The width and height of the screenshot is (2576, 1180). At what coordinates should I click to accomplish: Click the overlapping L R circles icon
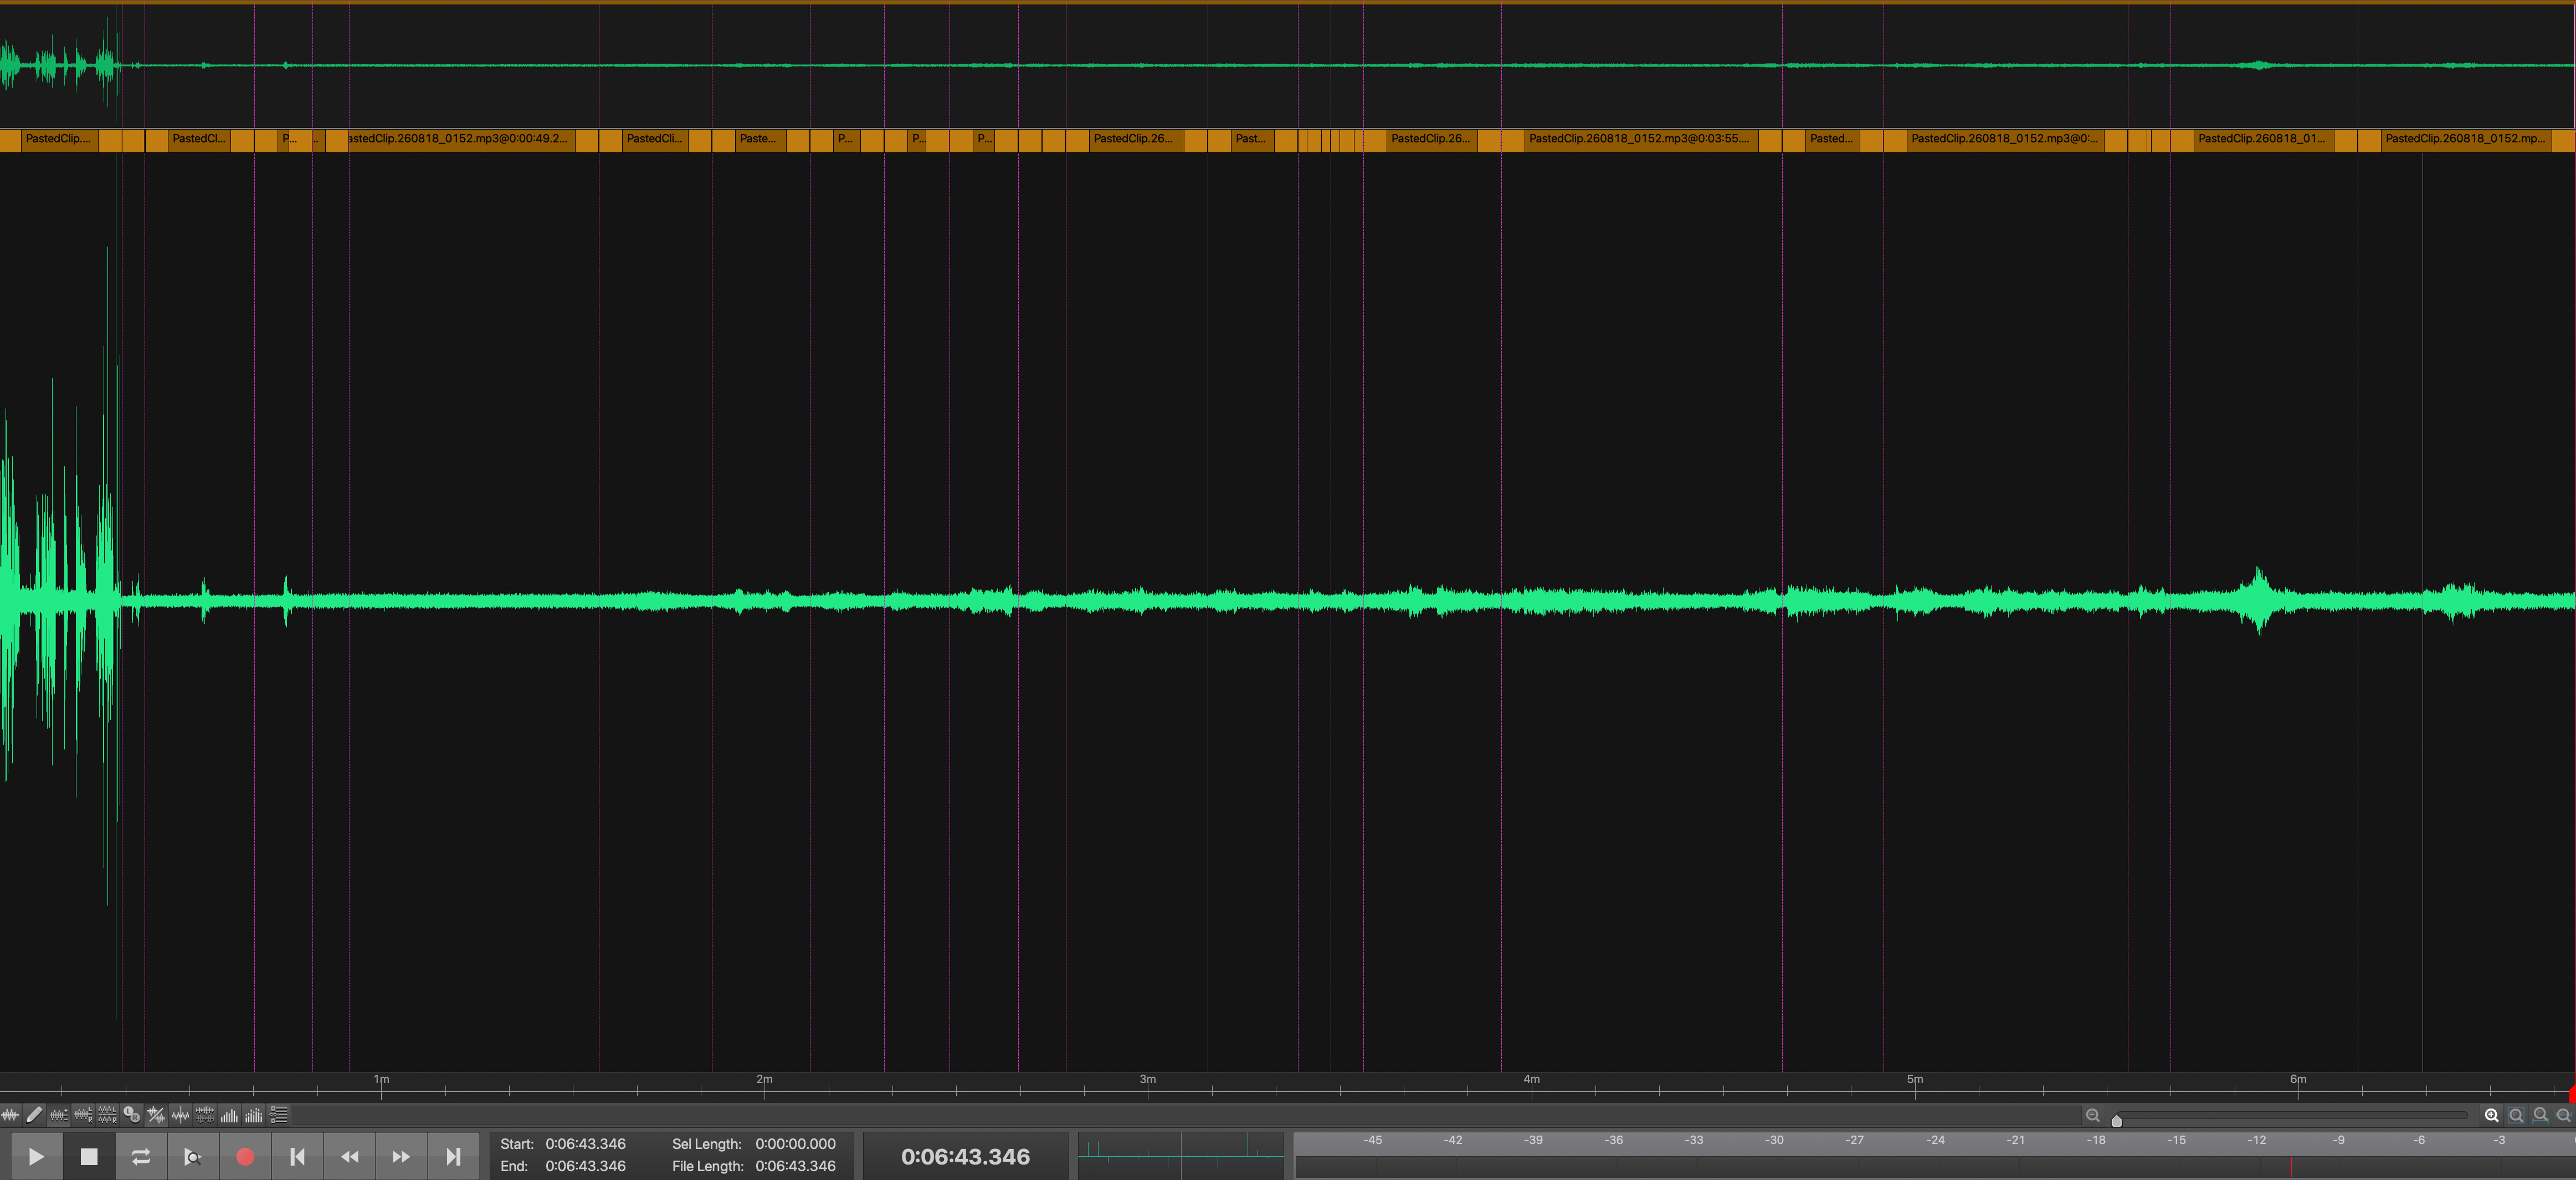[x=131, y=1115]
